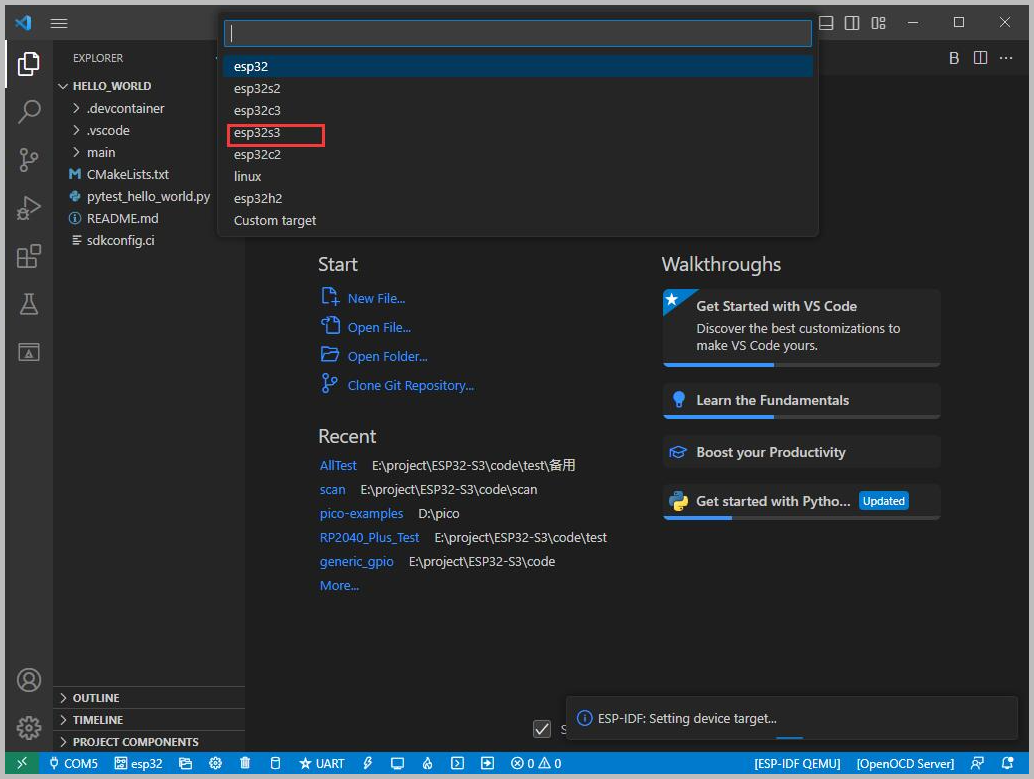Image resolution: width=1034 pixels, height=779 pixels.
Task: Click the device target search input field
Action: (517, 33)
